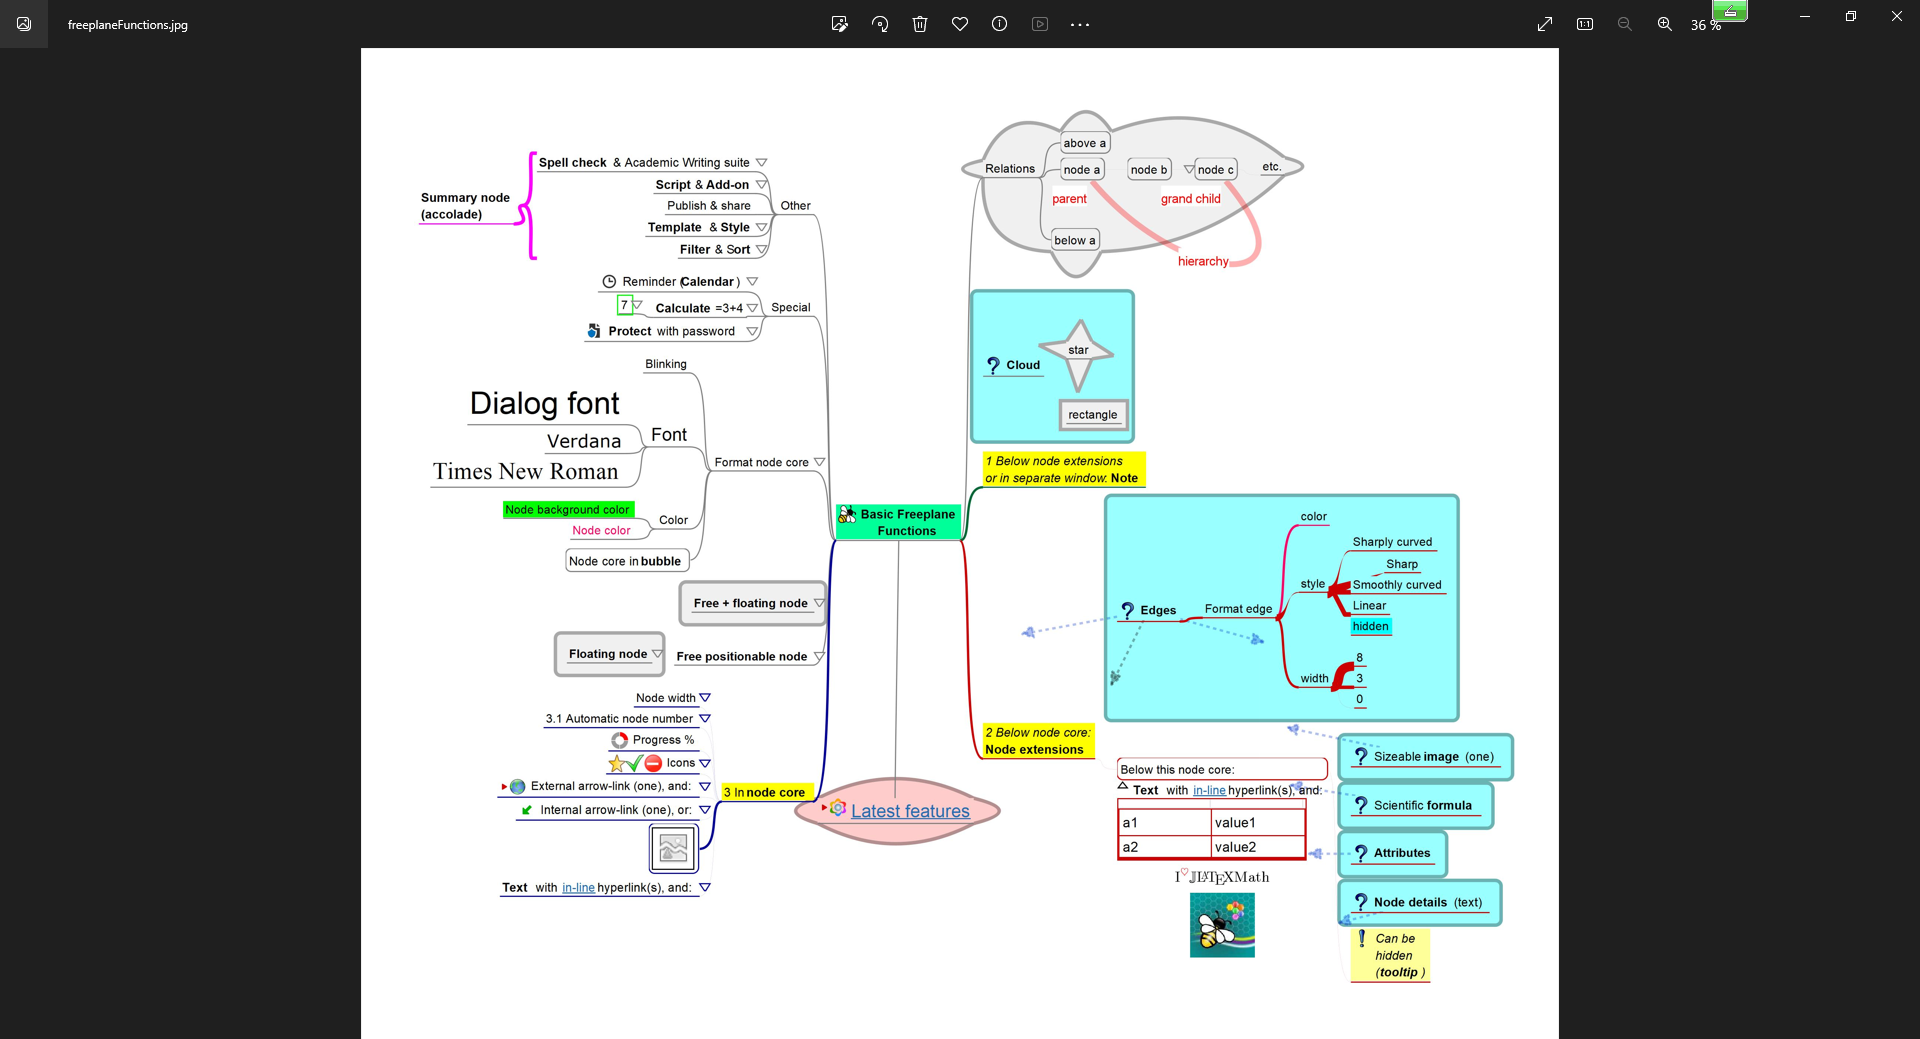Screen dimensions: 1920x1039
Task: Show file info panel
Action: tap(999, 24)
